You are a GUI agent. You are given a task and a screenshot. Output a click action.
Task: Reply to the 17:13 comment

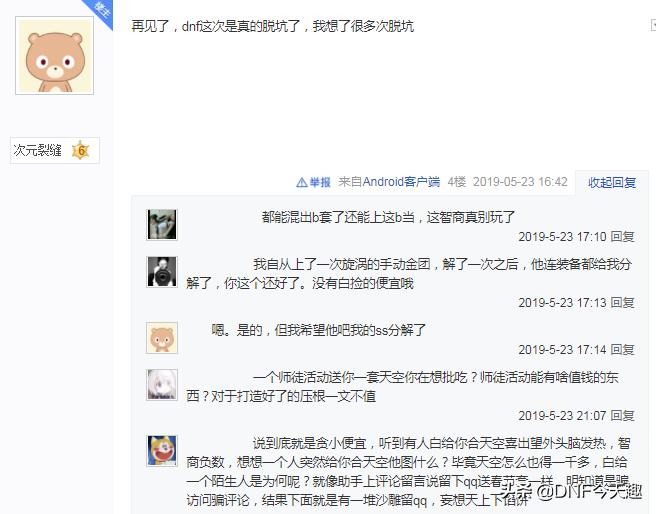[623, 302]
